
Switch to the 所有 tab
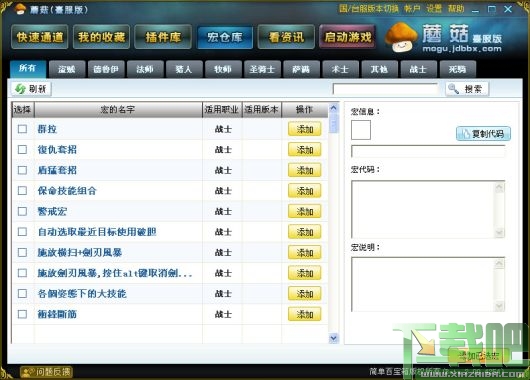coord(28,69)
